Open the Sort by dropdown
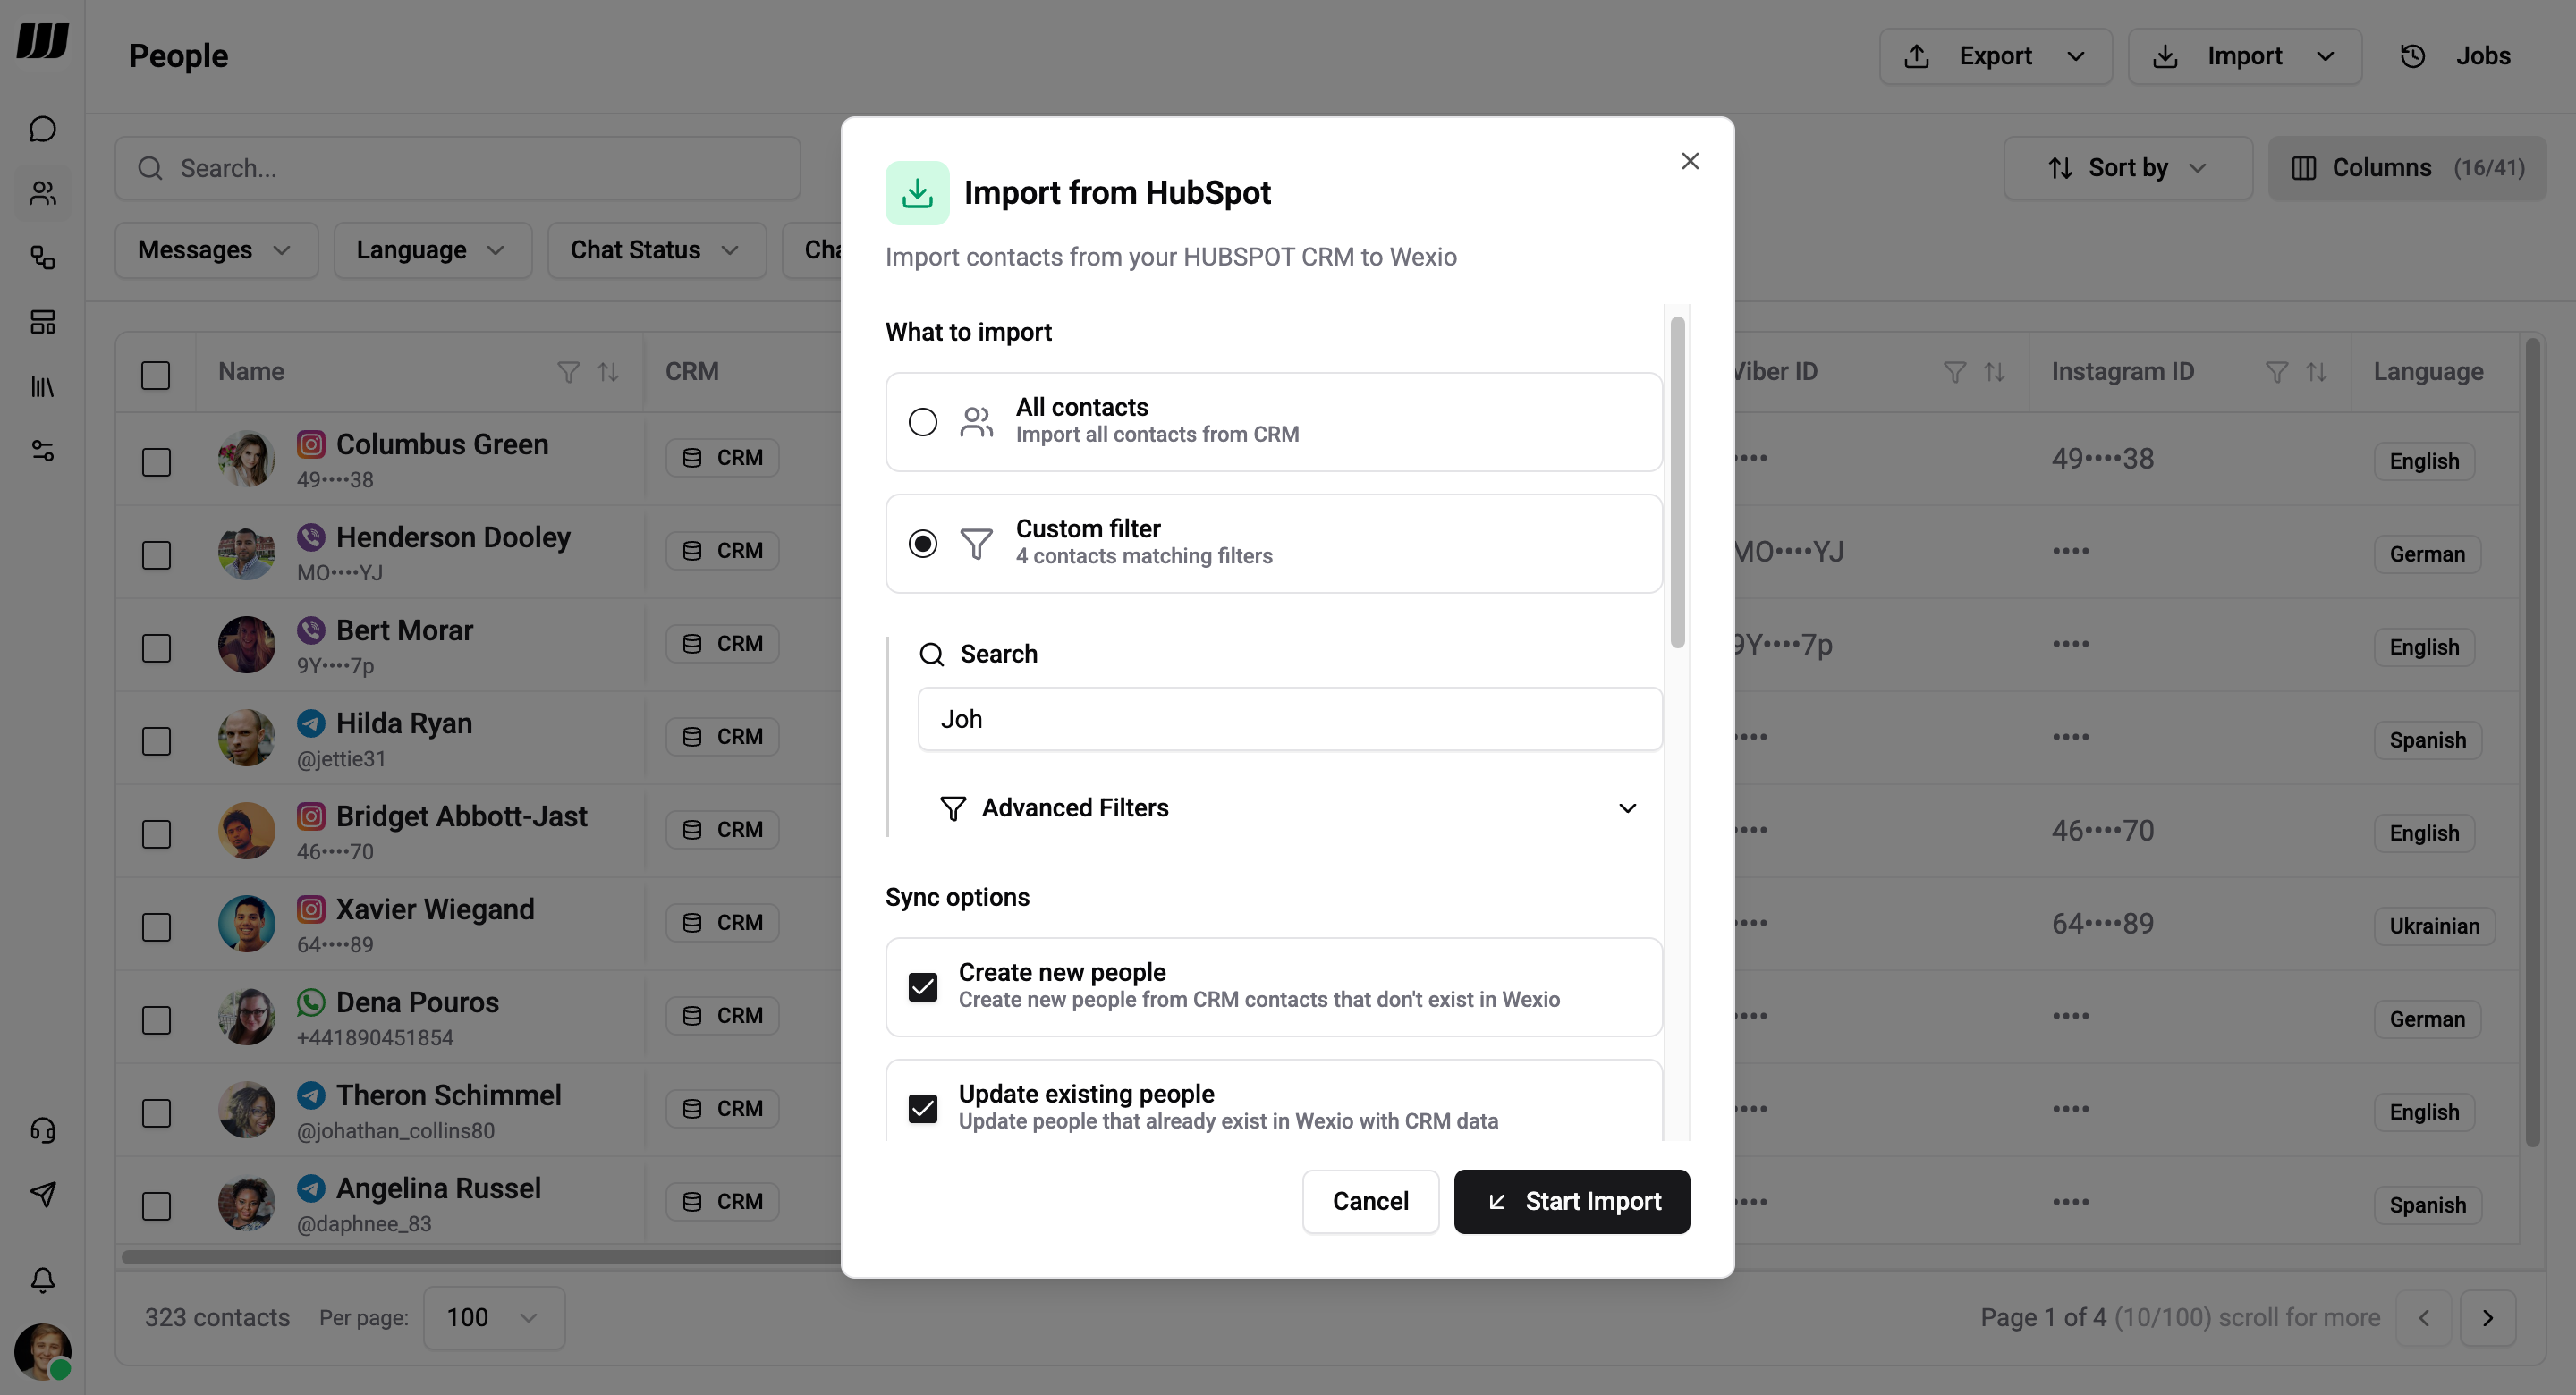The image size is (2576, 1395). pos(2126,167)
